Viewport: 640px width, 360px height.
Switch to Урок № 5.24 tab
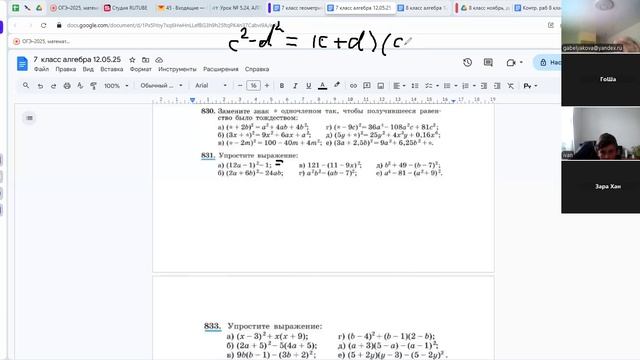[x=236, y=8]
